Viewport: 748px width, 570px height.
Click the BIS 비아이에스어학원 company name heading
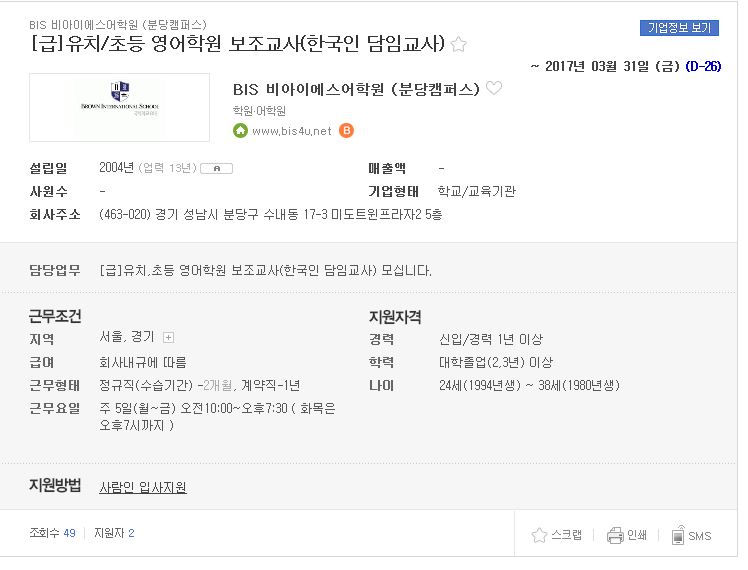pyautogui.click(x=356, y=89)
